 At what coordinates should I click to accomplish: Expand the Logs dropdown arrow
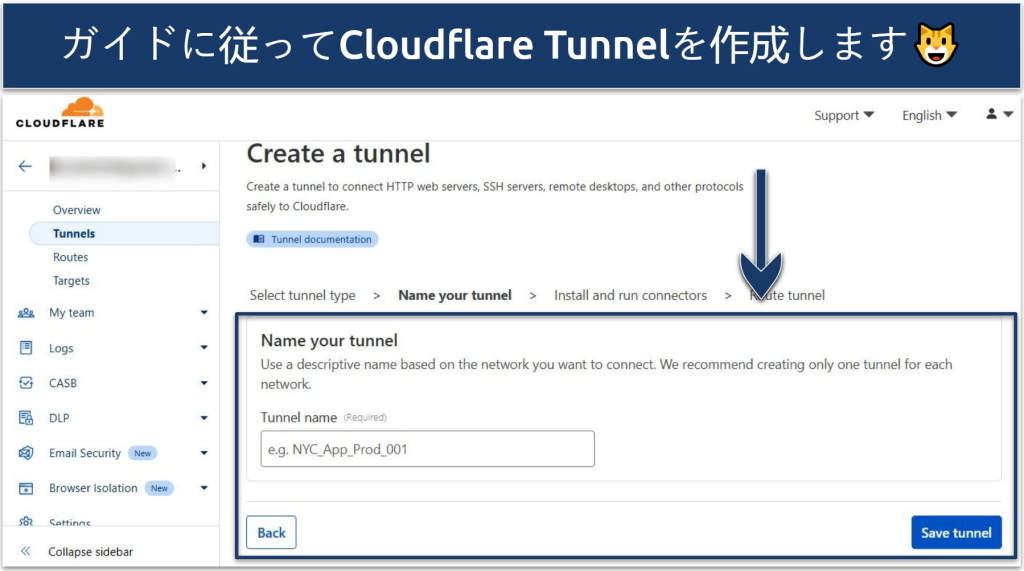pos(204,348)
